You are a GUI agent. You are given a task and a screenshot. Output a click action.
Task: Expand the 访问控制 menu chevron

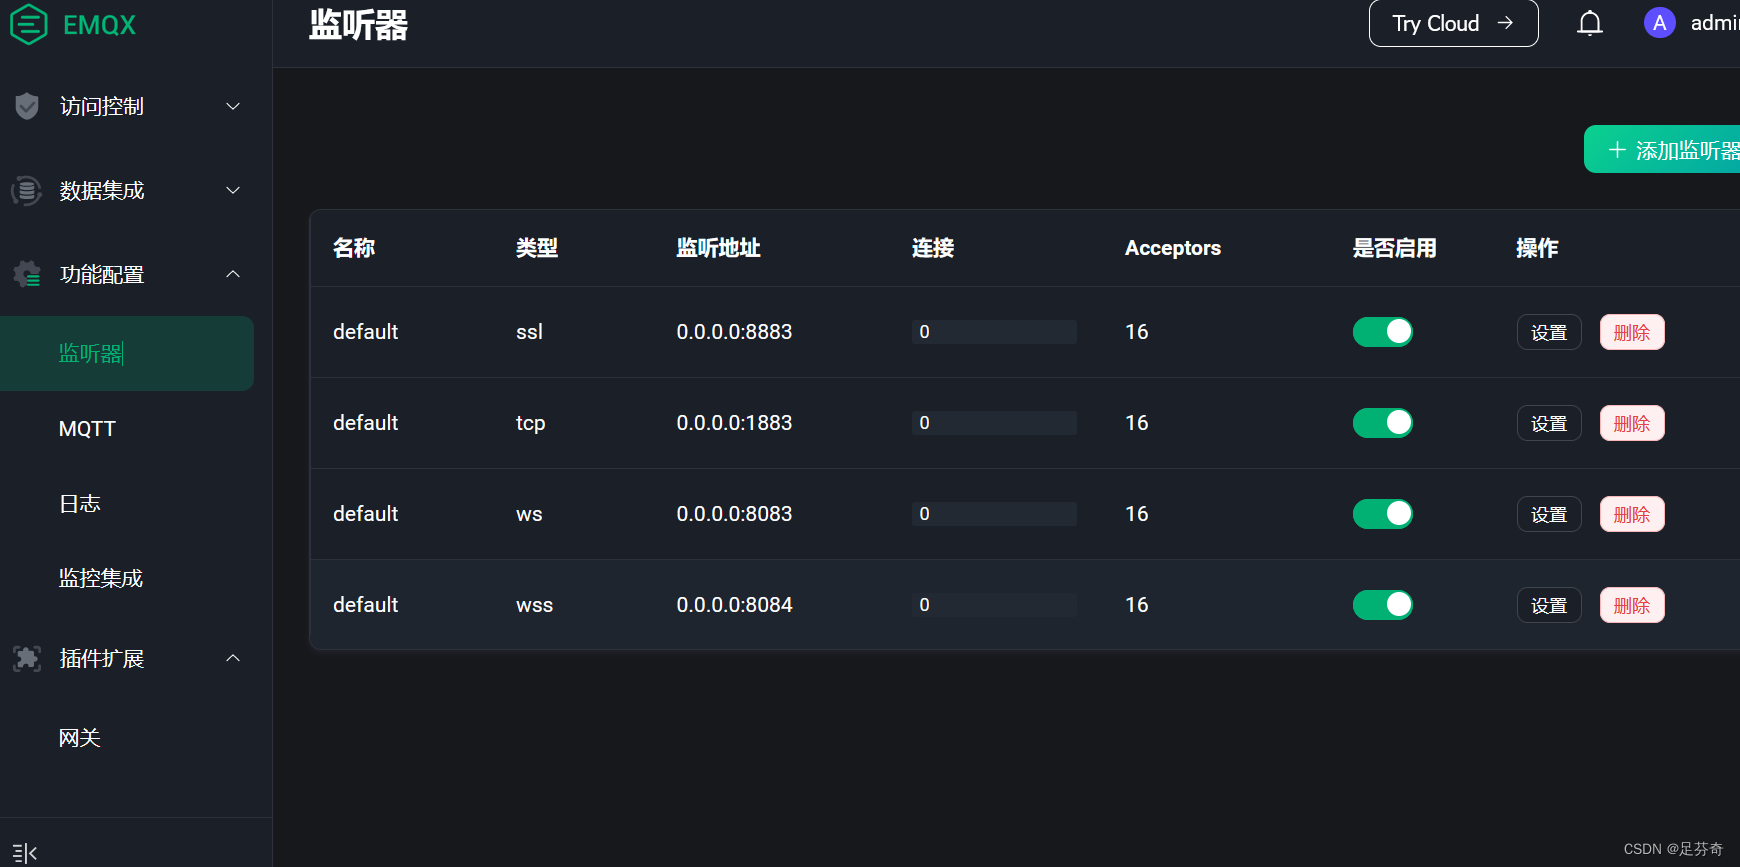pos(233,106)
